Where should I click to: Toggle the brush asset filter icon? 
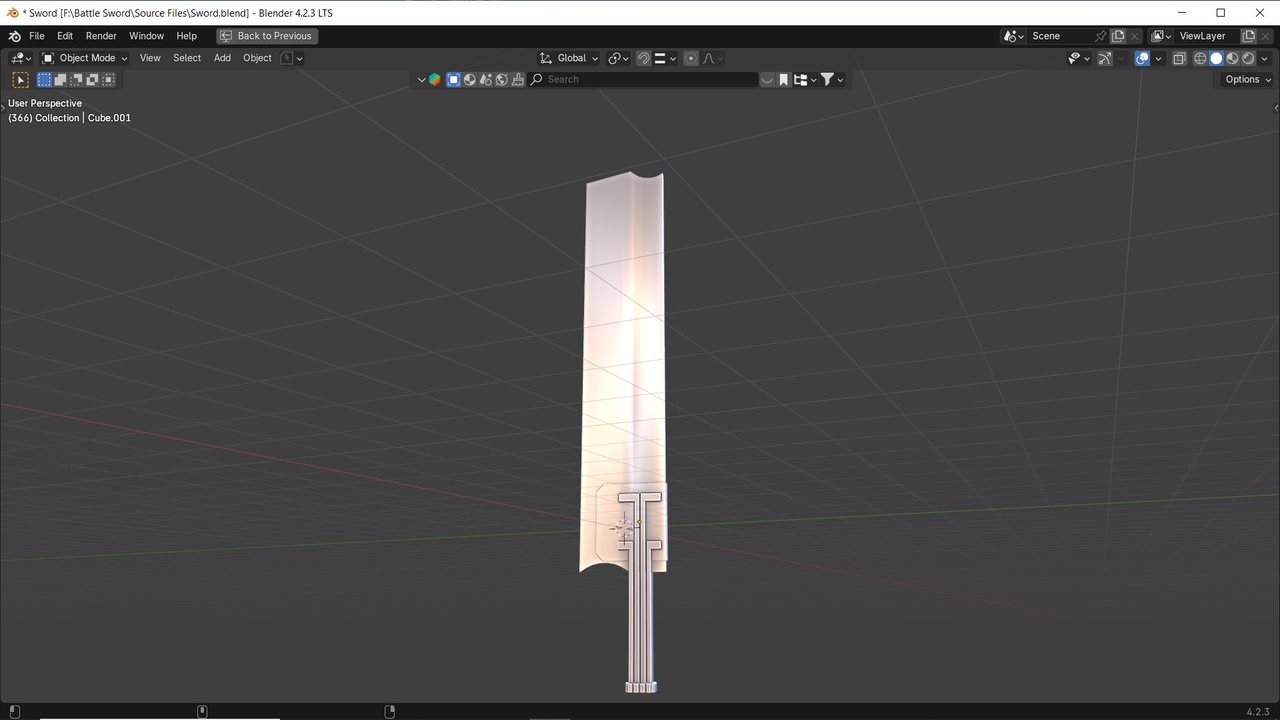tap(518, 80)
